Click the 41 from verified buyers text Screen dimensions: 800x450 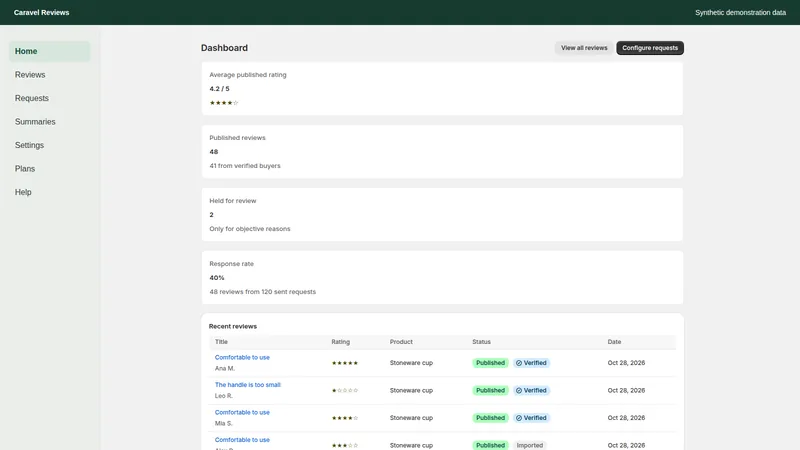(245, 166)
